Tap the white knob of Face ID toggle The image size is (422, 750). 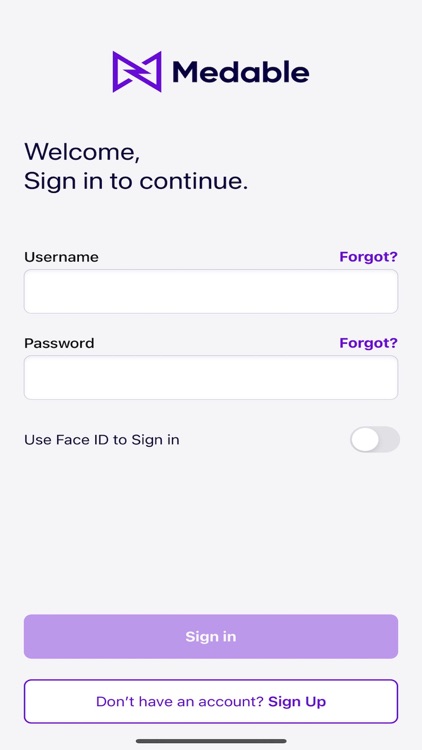[365, 440]
